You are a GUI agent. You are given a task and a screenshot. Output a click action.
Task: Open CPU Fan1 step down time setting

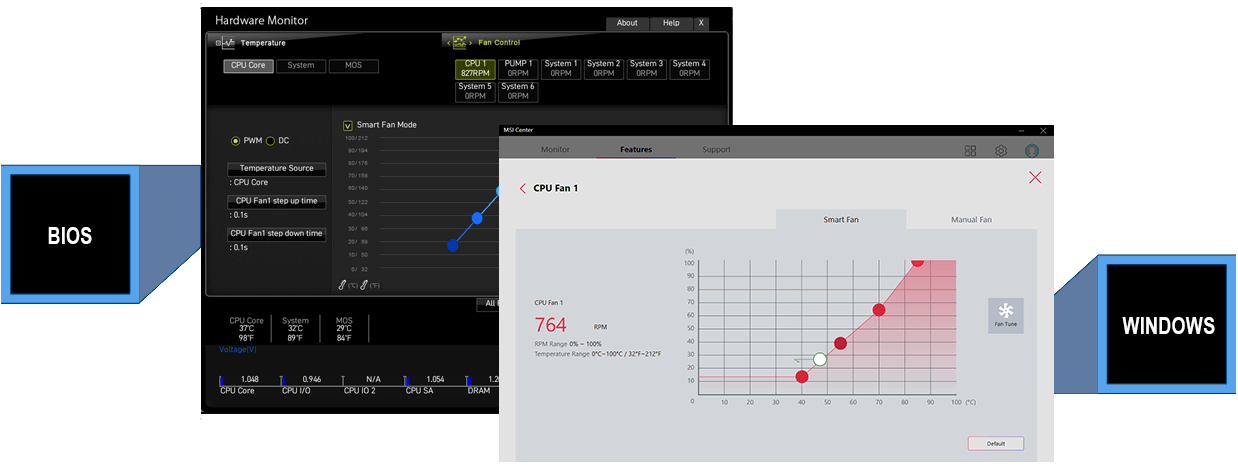[x=276, y=234]
